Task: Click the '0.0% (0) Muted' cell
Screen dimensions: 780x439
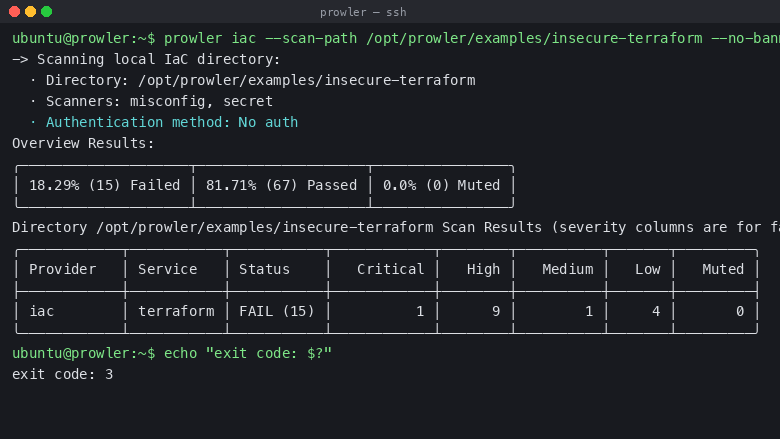Action: [441, 185]
